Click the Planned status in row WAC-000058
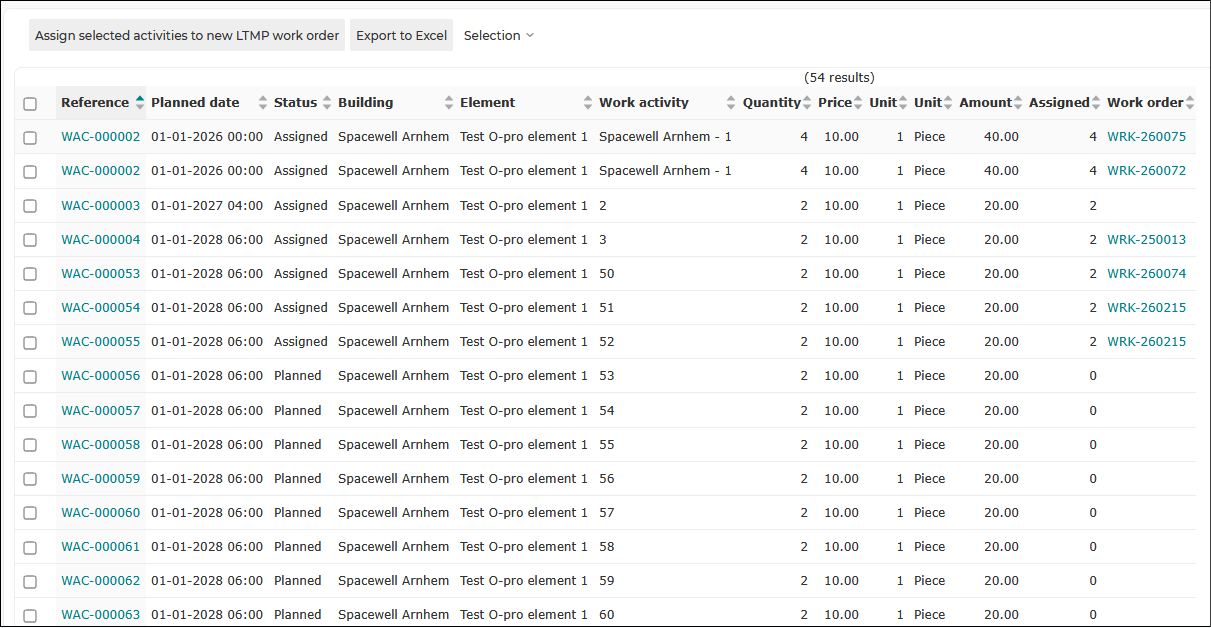The image size is (1211, 628). [x=298, y=445]
